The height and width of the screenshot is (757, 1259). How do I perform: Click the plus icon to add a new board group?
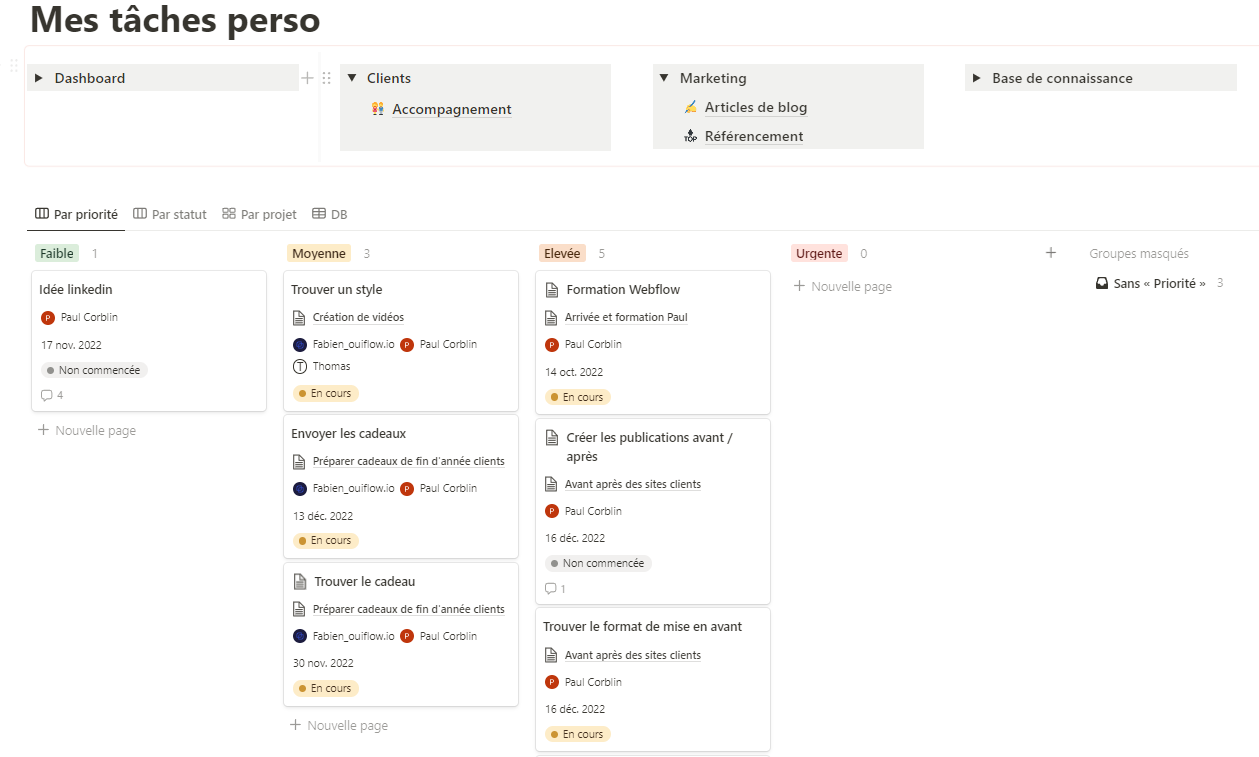1051,253
